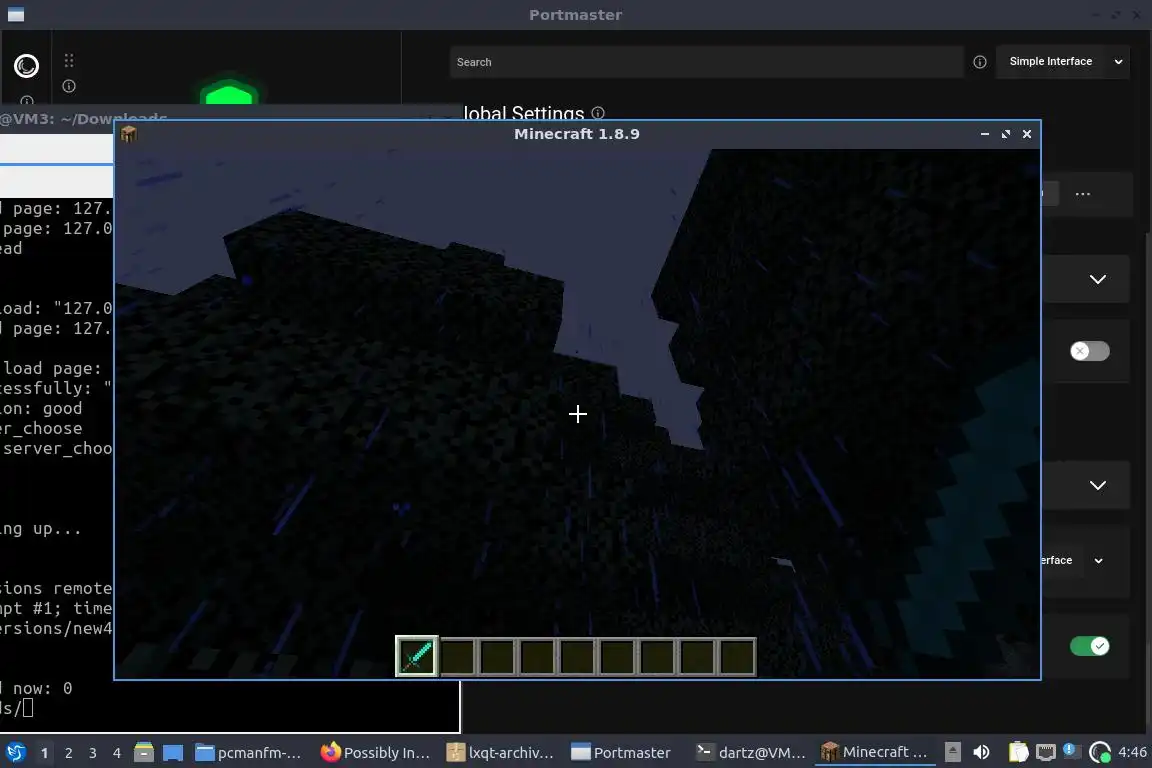The width and height of the screenshot is (1152, 768).
Task: Click the green Portmaster shield status icon
Action: 229,93
